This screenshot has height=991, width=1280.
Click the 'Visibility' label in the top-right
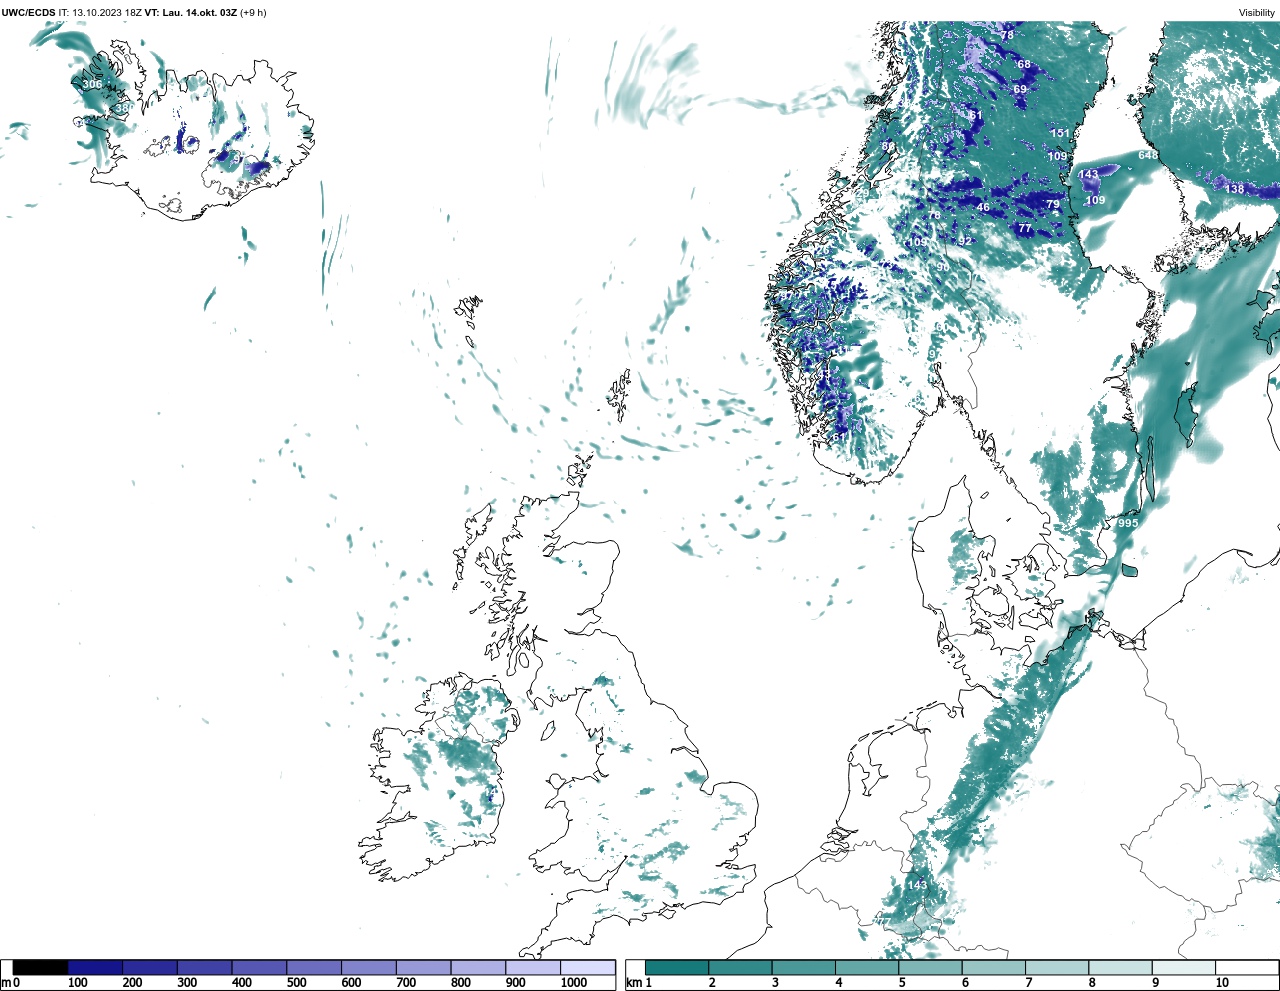tap(1257, 13)
